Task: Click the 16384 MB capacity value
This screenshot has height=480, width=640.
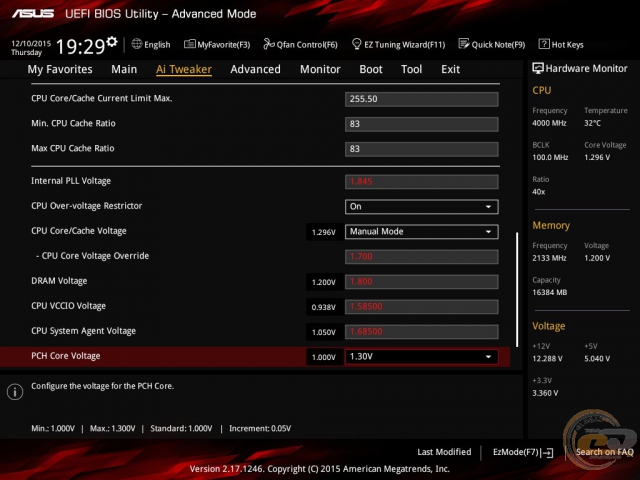Action: 550,292
